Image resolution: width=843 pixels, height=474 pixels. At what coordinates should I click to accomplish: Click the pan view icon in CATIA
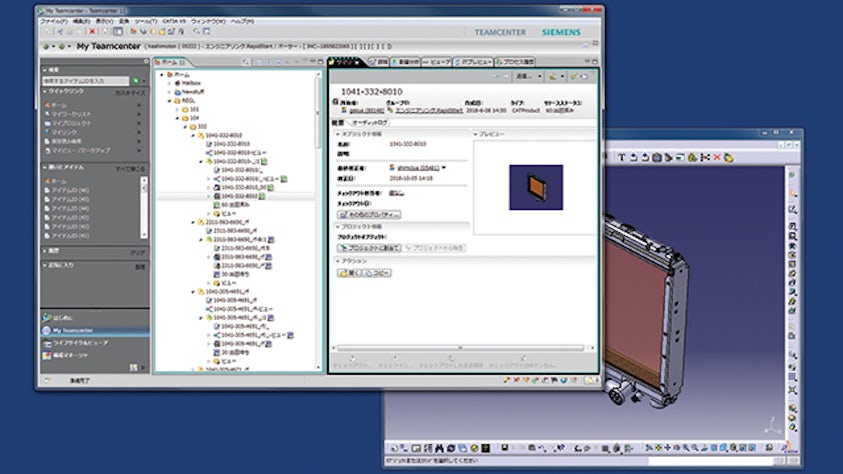tap(668, 448)
